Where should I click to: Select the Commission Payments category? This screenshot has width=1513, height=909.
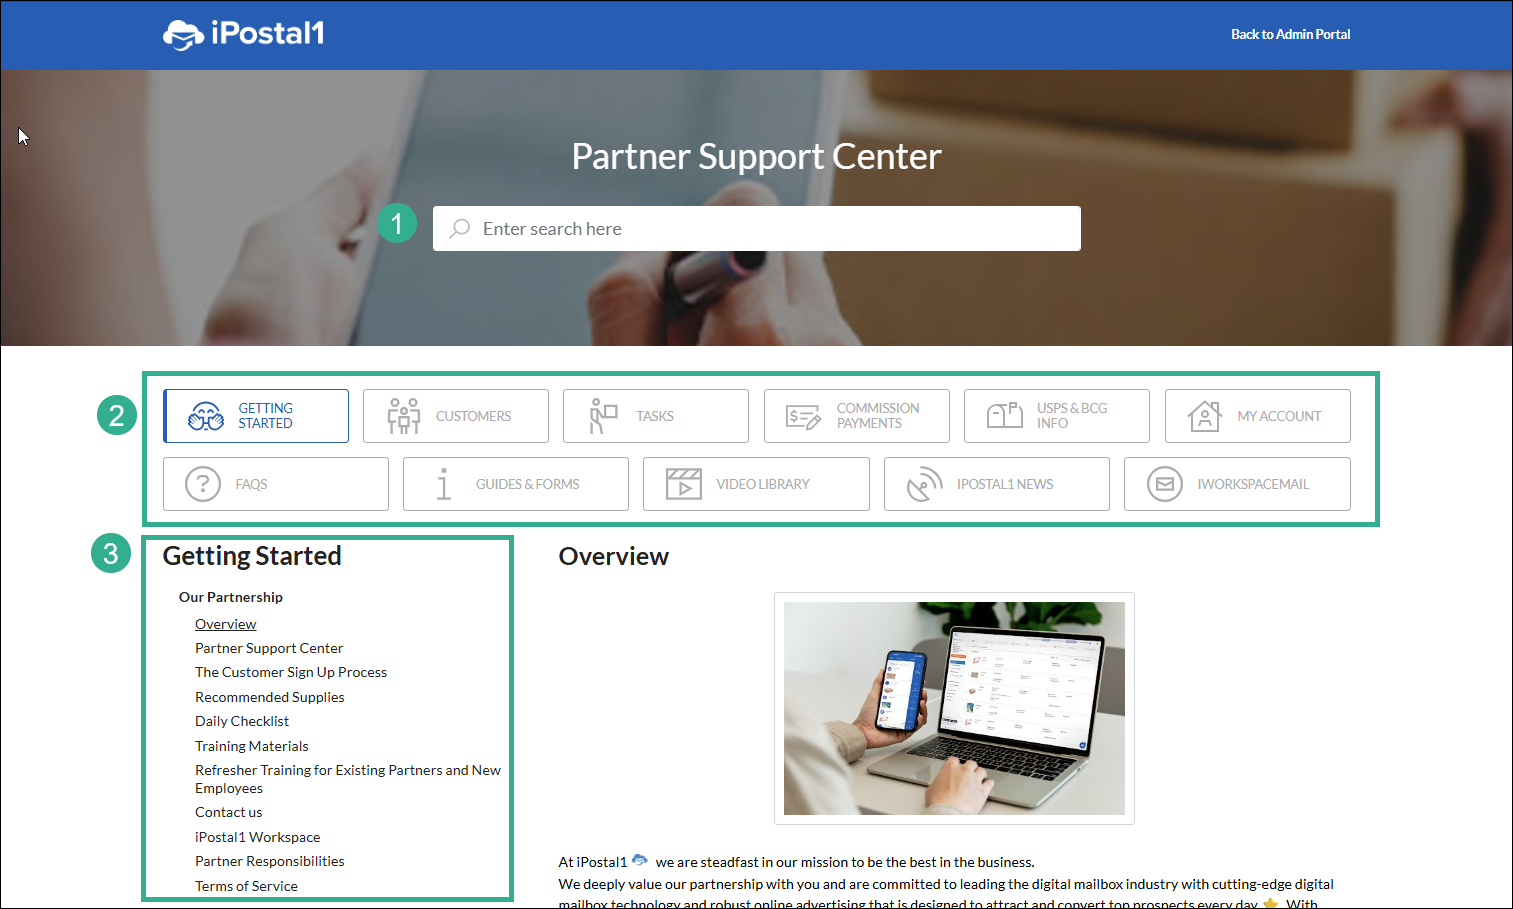857,416
